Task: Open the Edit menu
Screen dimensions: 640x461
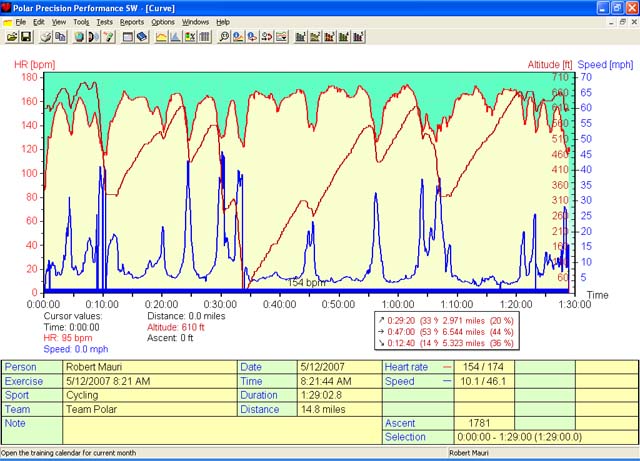Action: (39, 22)
